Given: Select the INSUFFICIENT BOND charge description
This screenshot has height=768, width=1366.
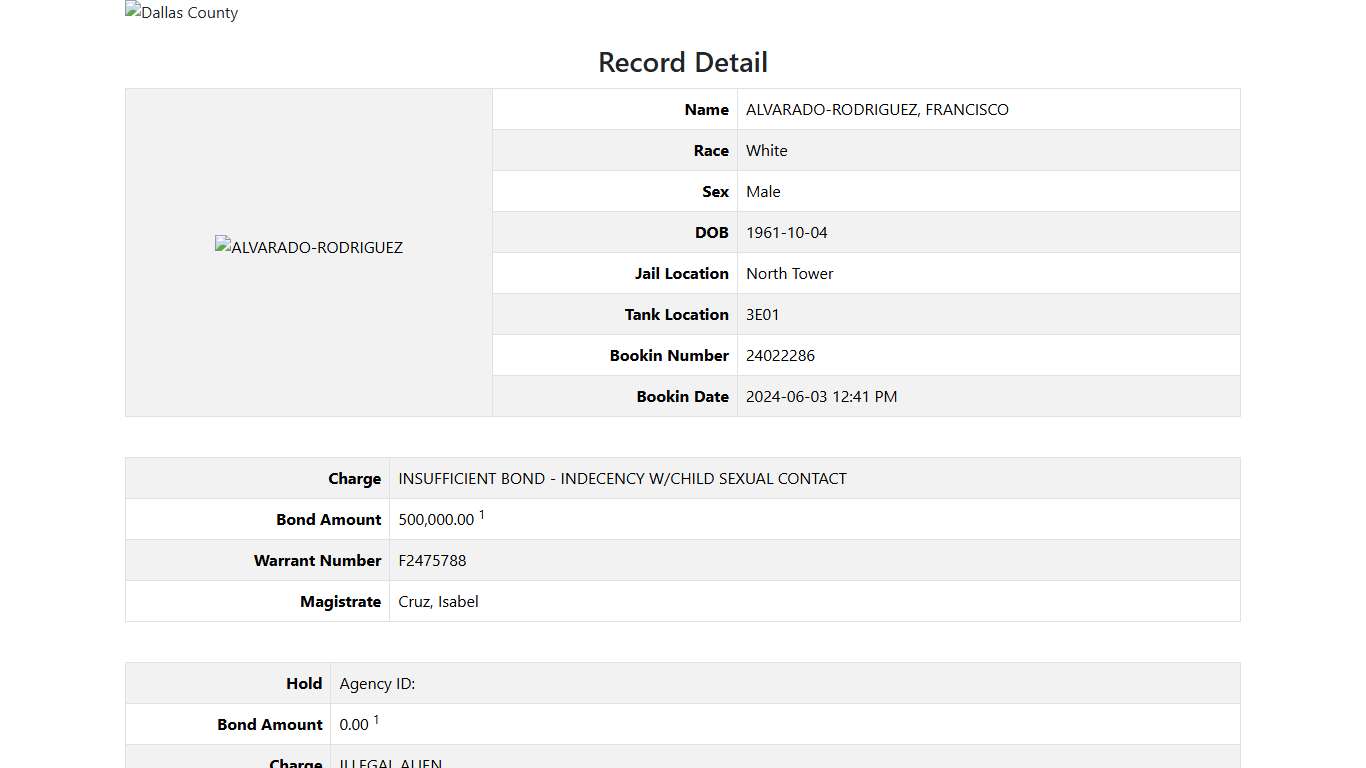Looking at the screenshot, I should coord(622,478).
